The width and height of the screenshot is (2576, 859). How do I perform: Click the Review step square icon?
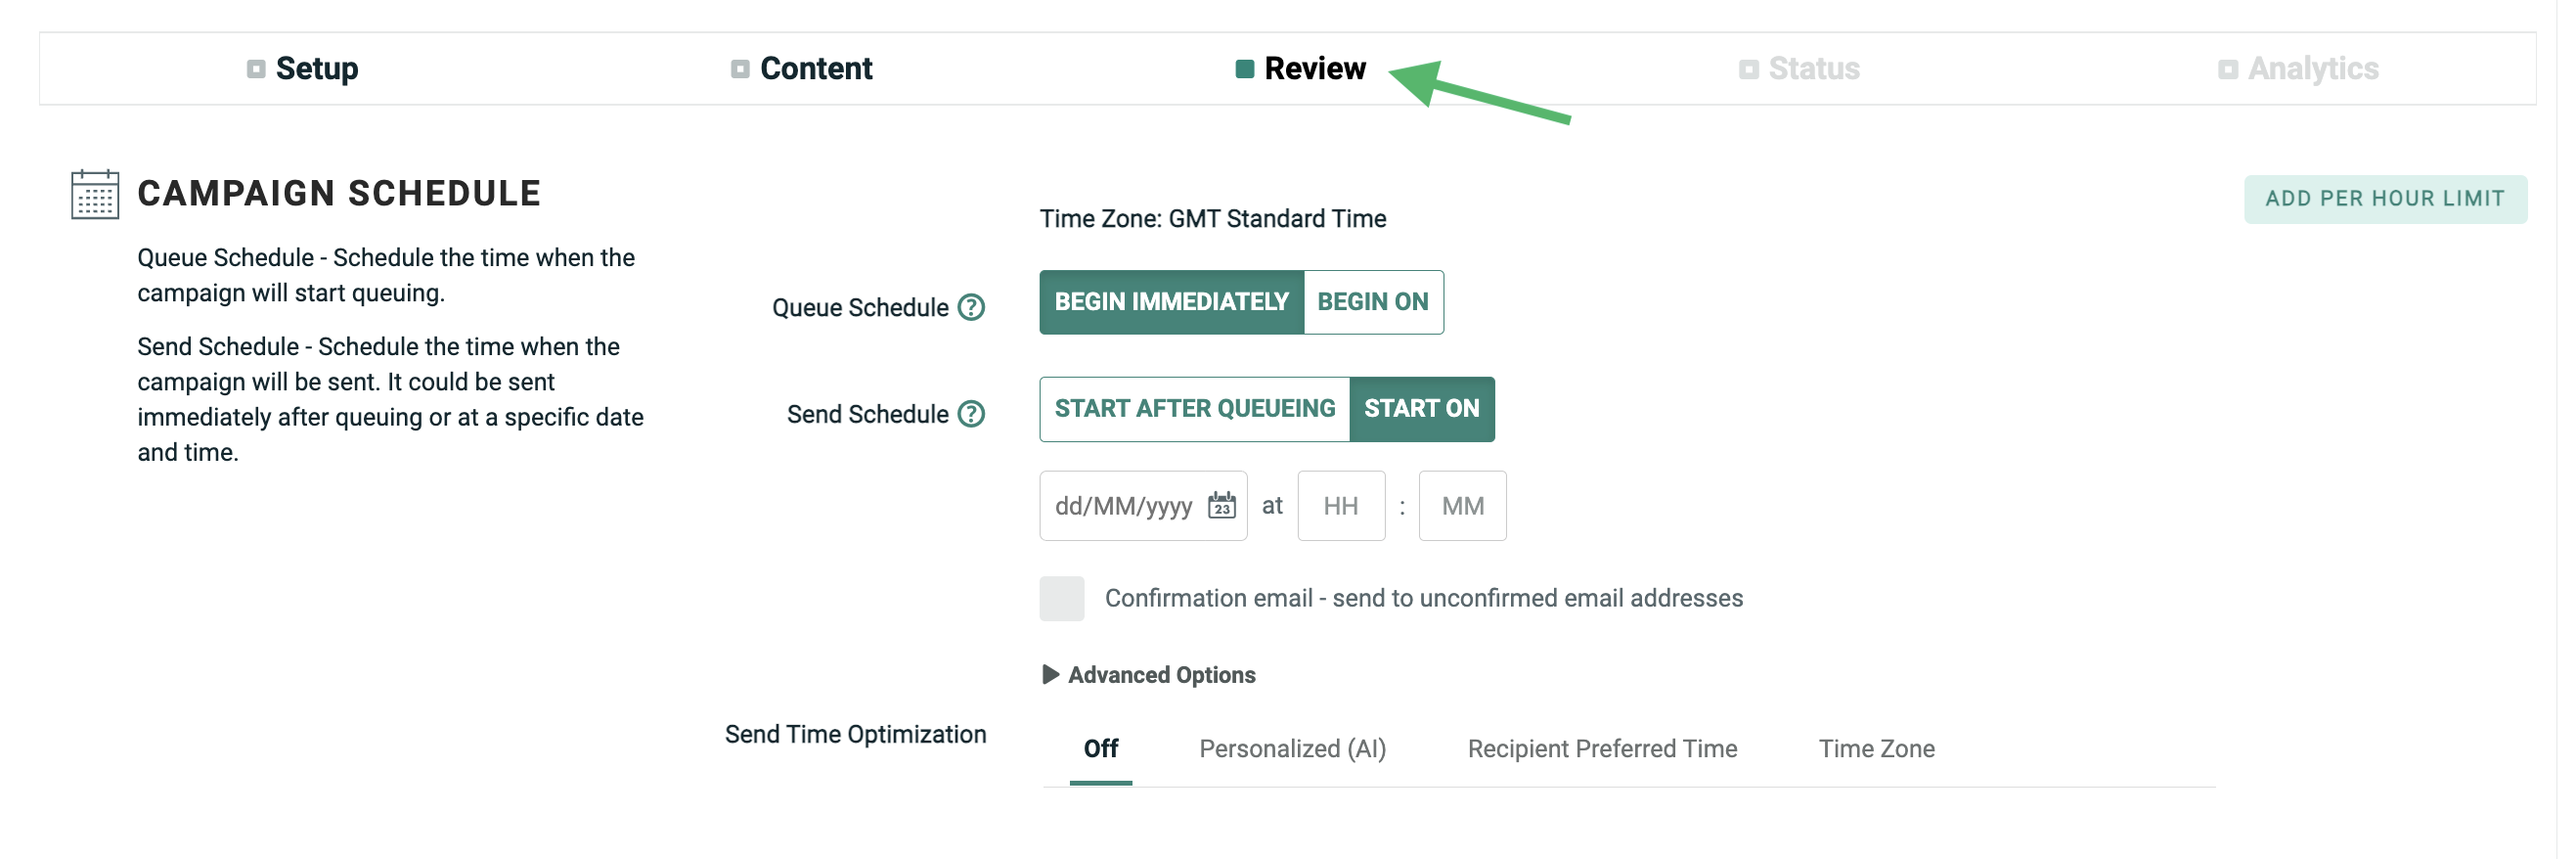pyautogui.click(x=1244, y=69)
